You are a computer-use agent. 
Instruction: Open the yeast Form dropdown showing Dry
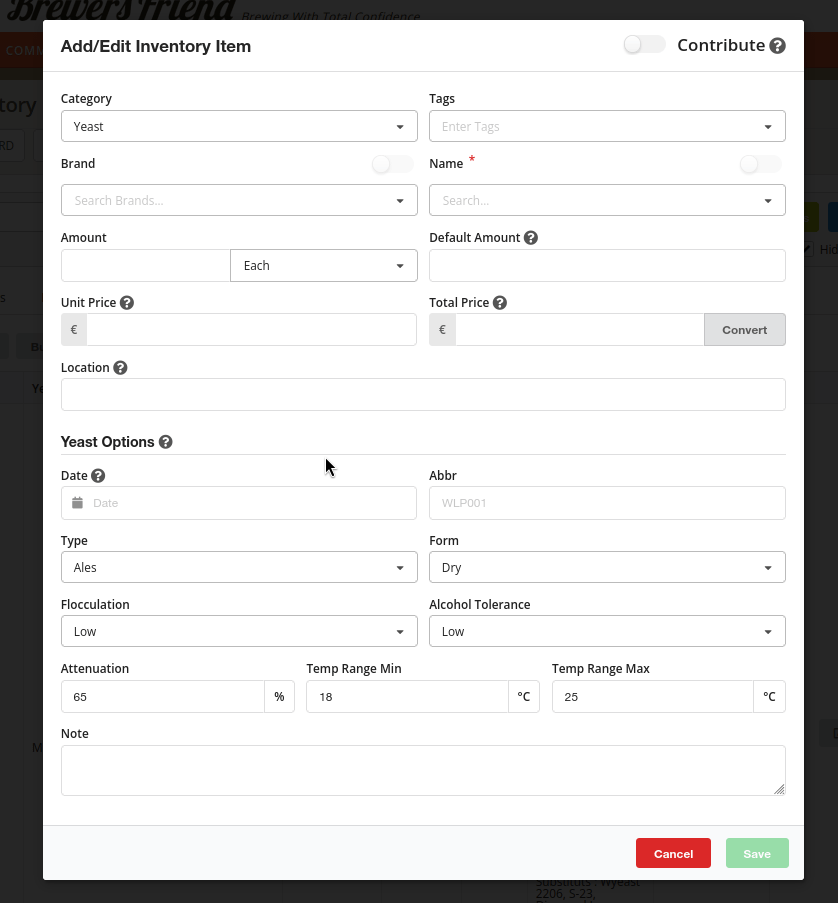pyautogui.click(x=607, y=568)
